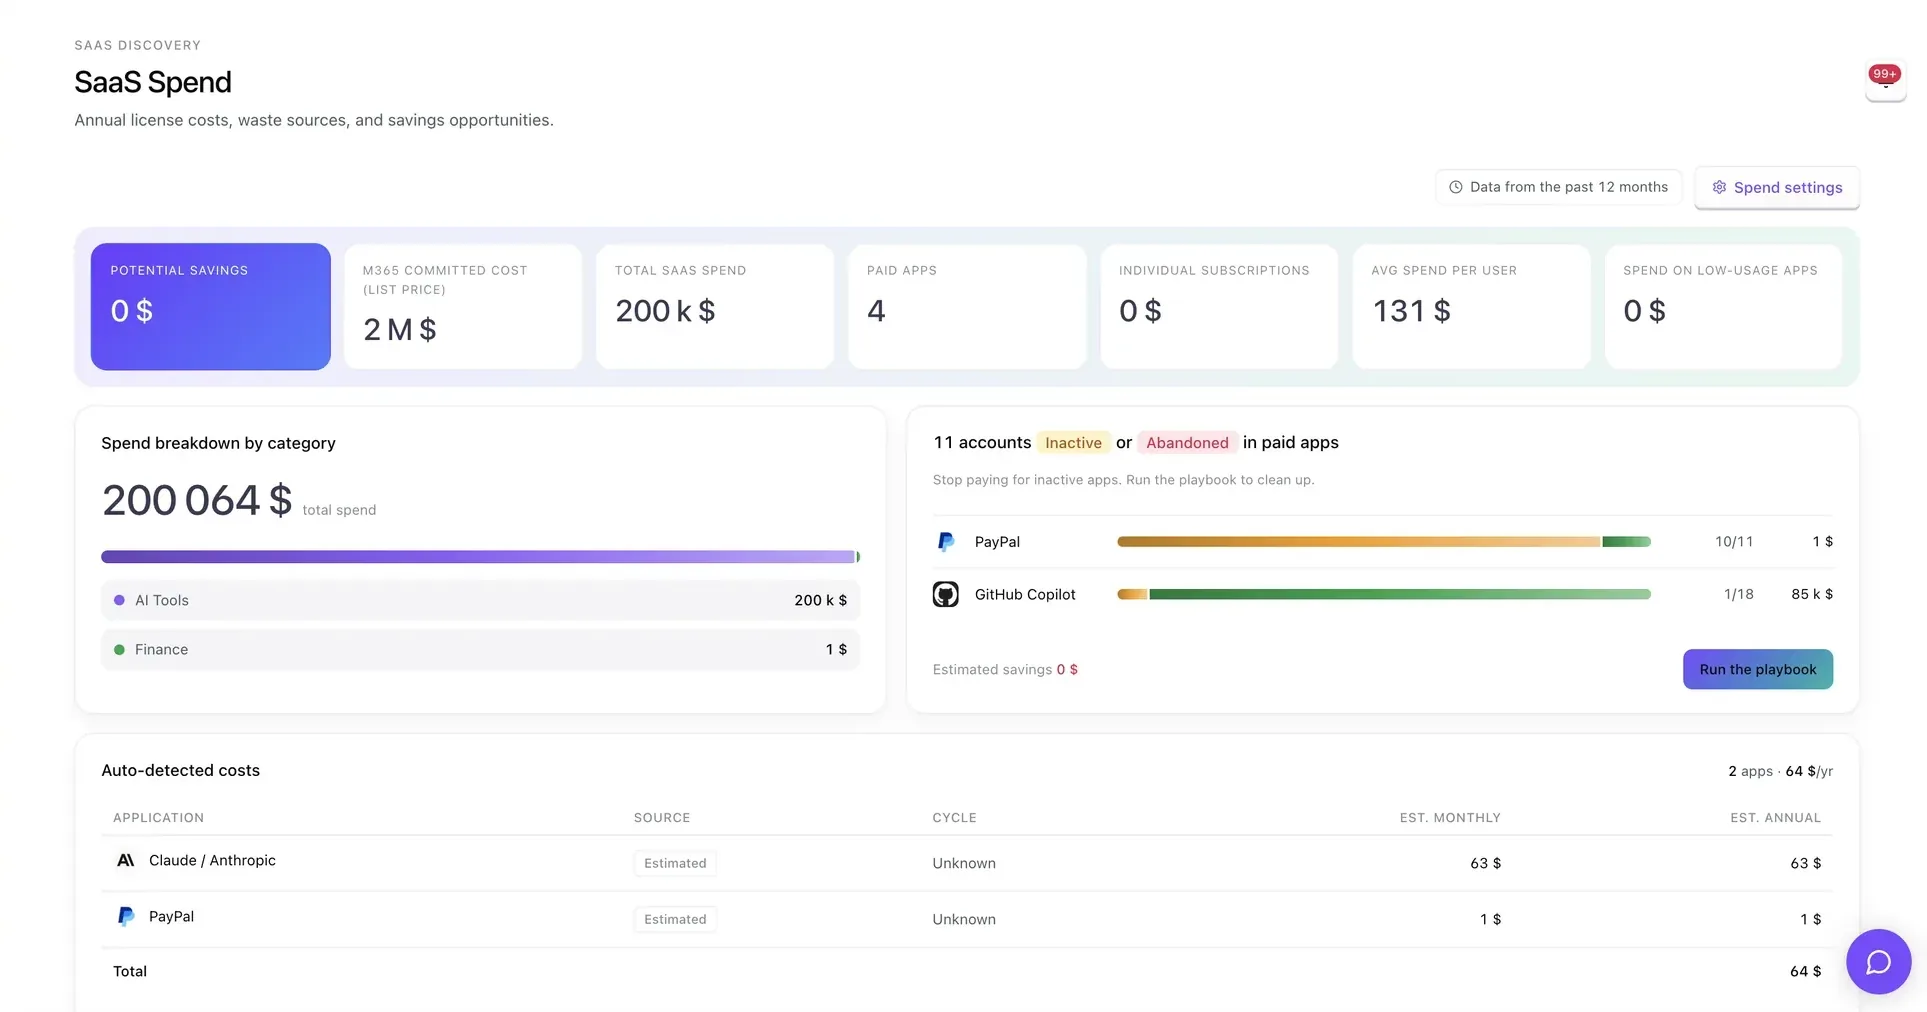Click the Estimated badge in Claude row

pyautogui.click(x=675, y=863)
